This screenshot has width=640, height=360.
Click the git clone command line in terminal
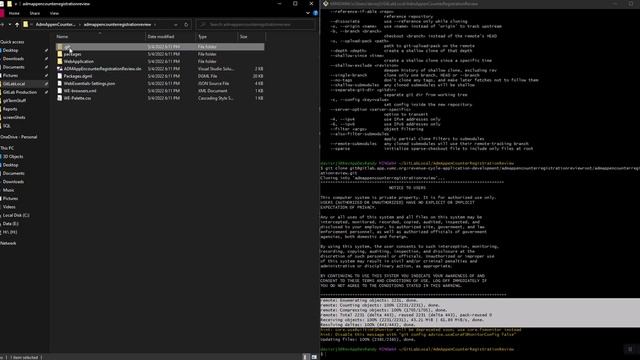(480, 170)
